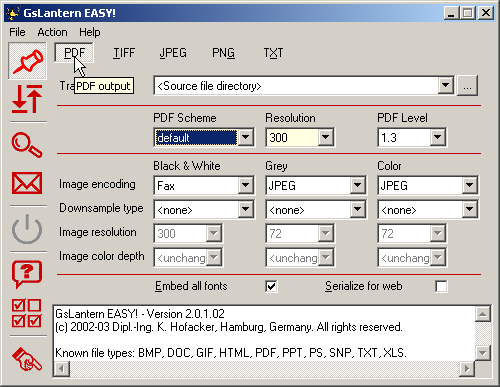This screenshot has width=500, height=387.
Task: Click the red envelope mail icon
Action: click(x=27, y=183)
